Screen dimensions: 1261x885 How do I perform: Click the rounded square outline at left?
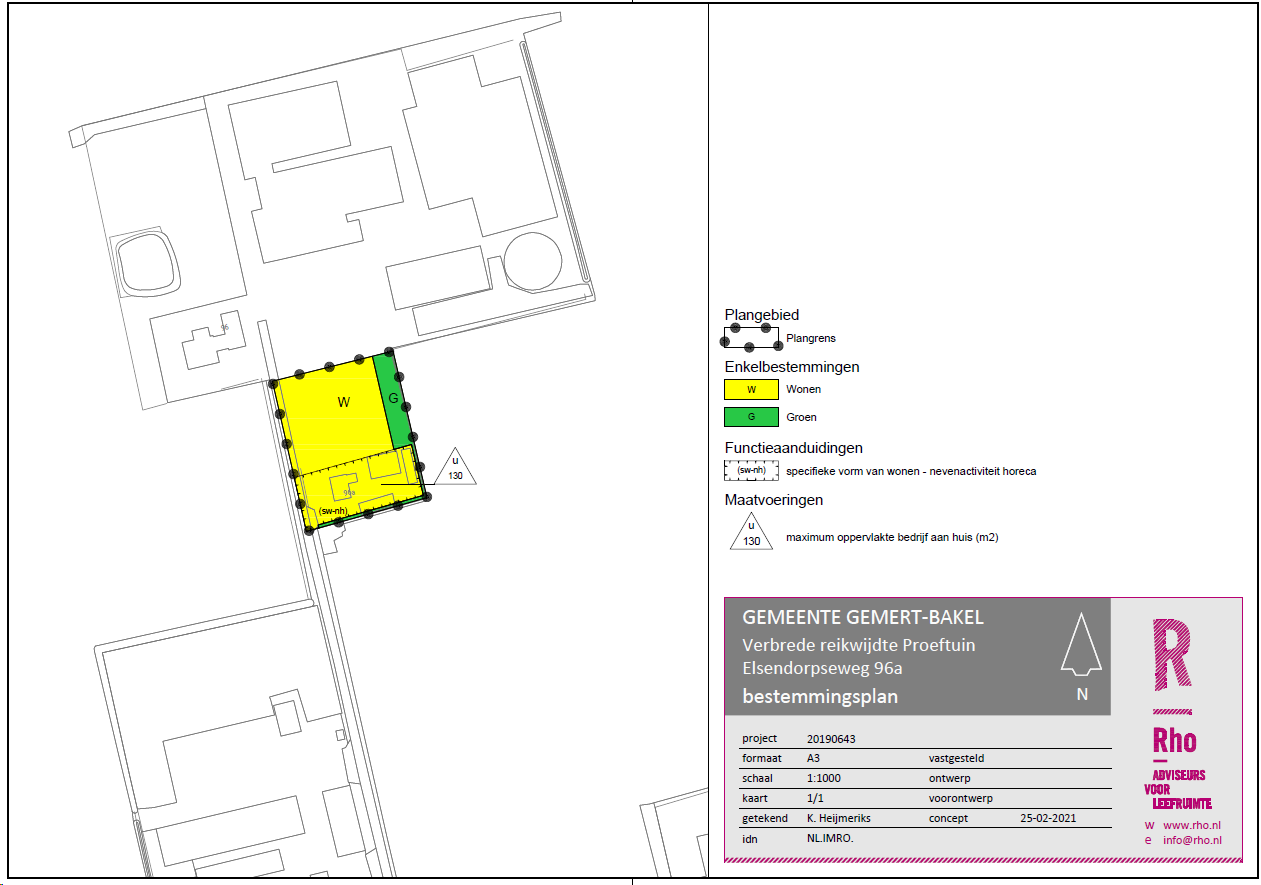(148, 264)
